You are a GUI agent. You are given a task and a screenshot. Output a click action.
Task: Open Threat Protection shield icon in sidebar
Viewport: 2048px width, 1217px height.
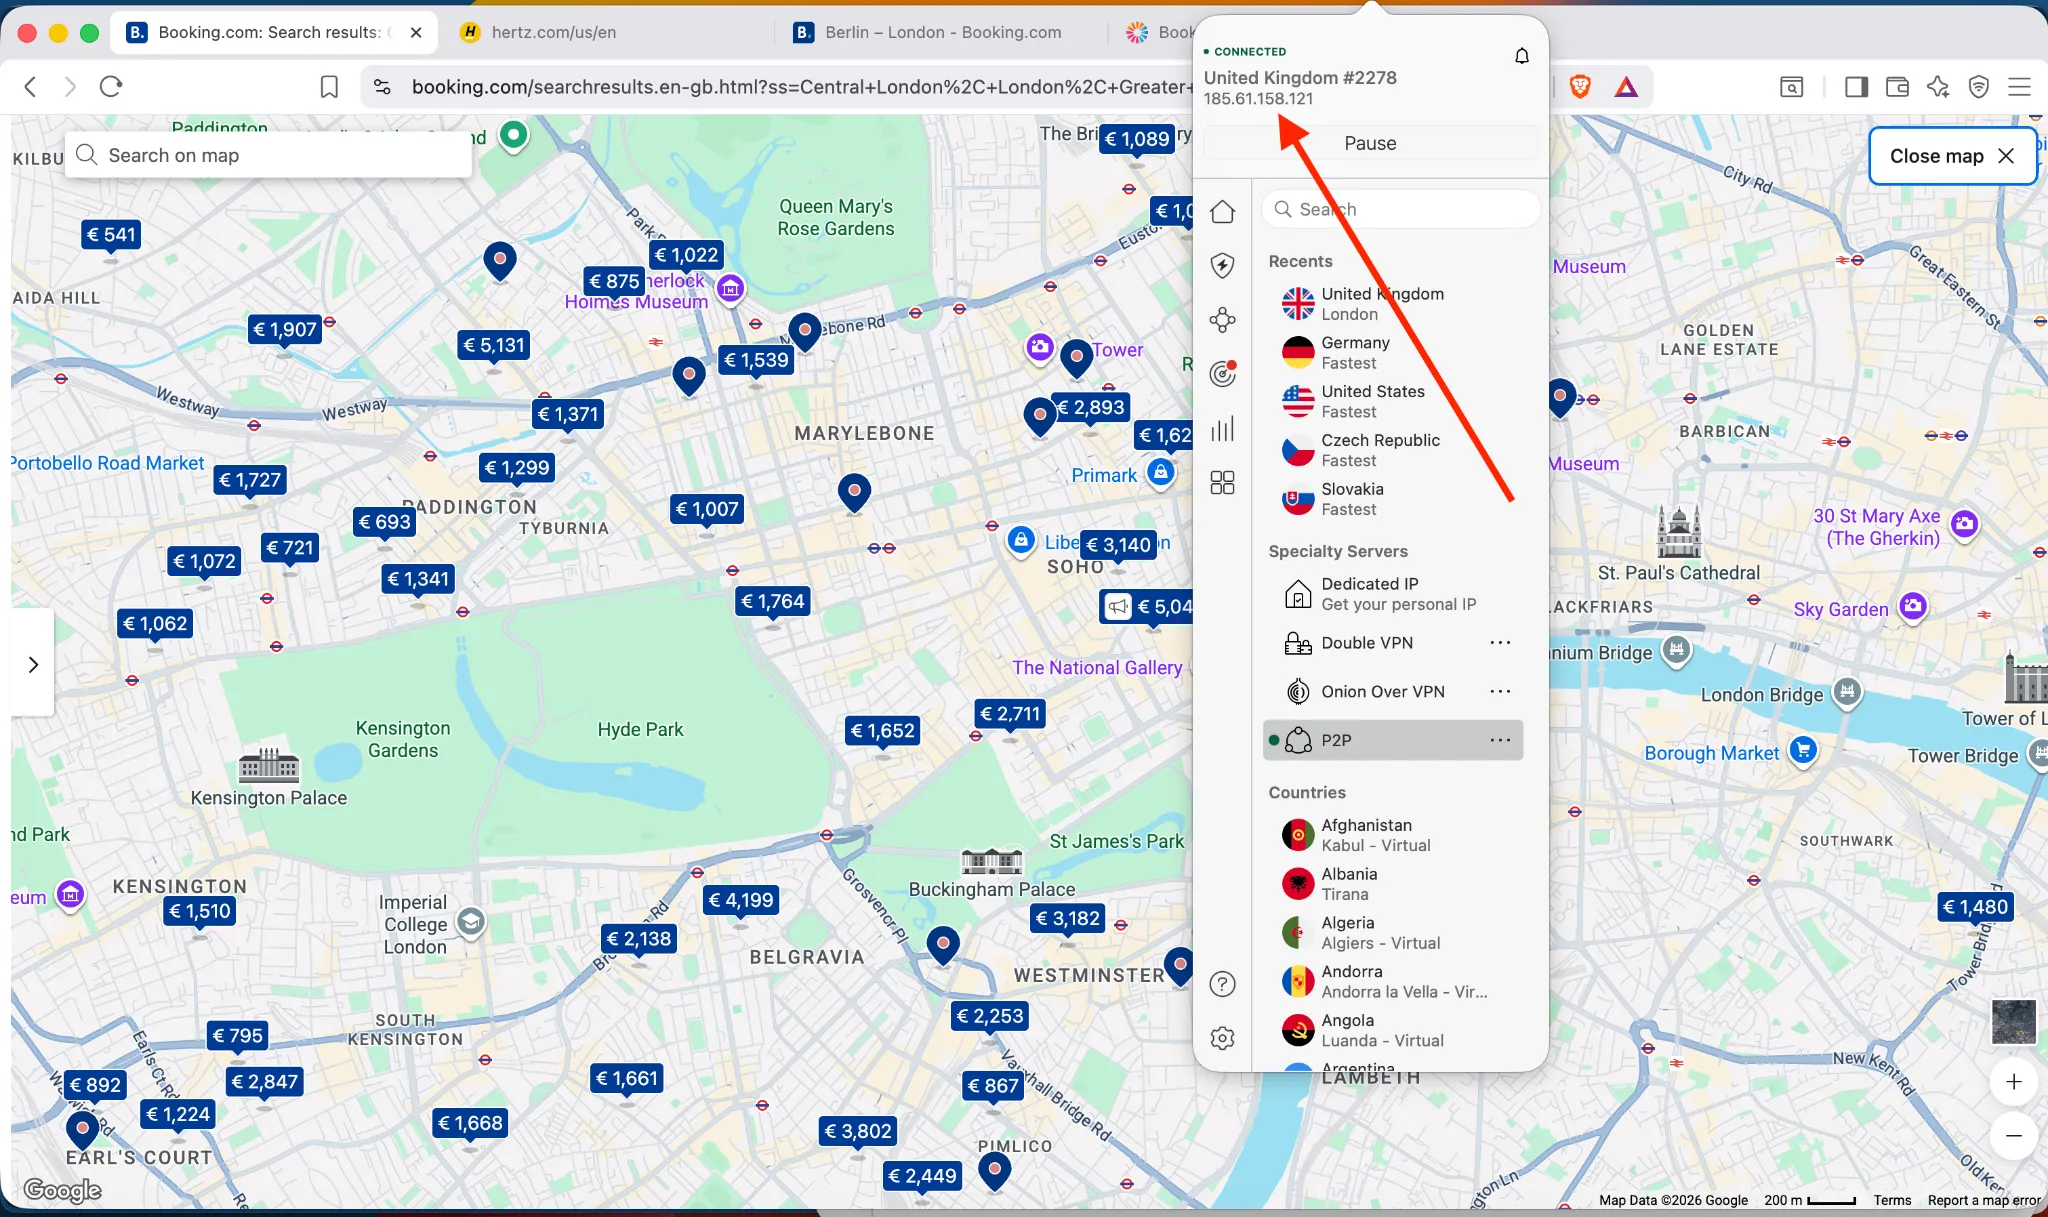click(1223, 265)
